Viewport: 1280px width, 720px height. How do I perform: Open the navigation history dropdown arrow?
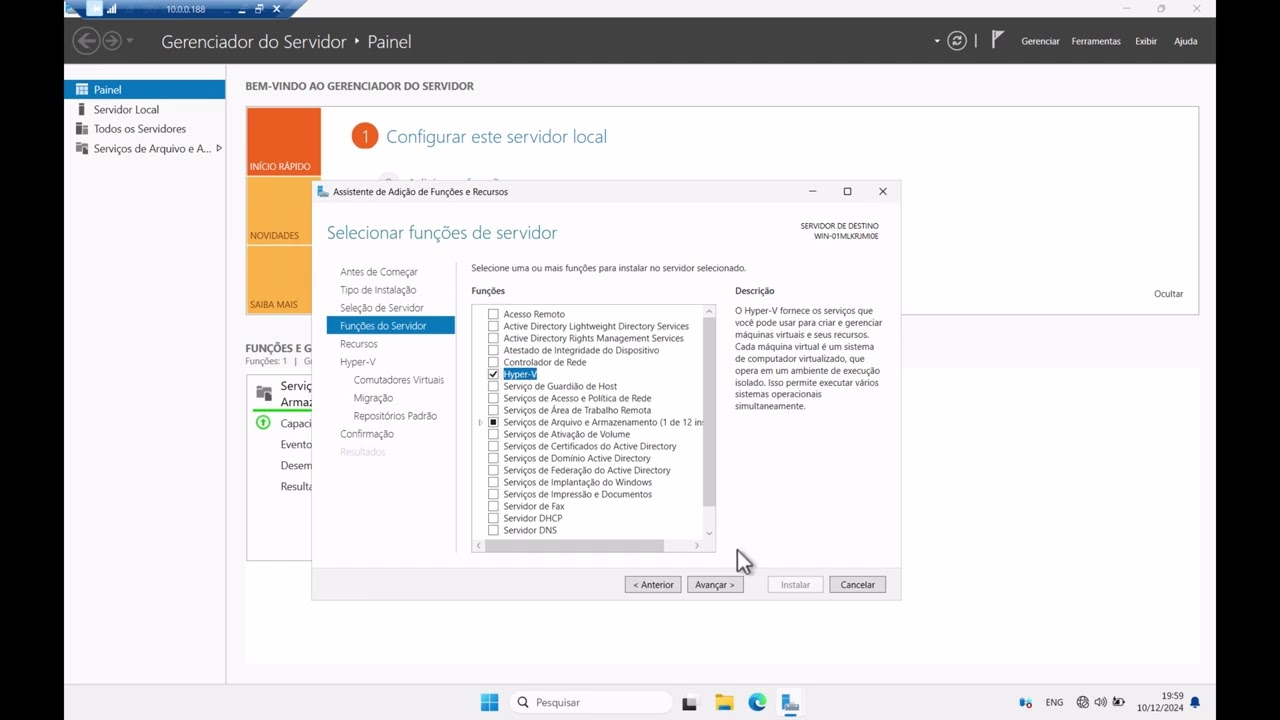click(130, 41)
